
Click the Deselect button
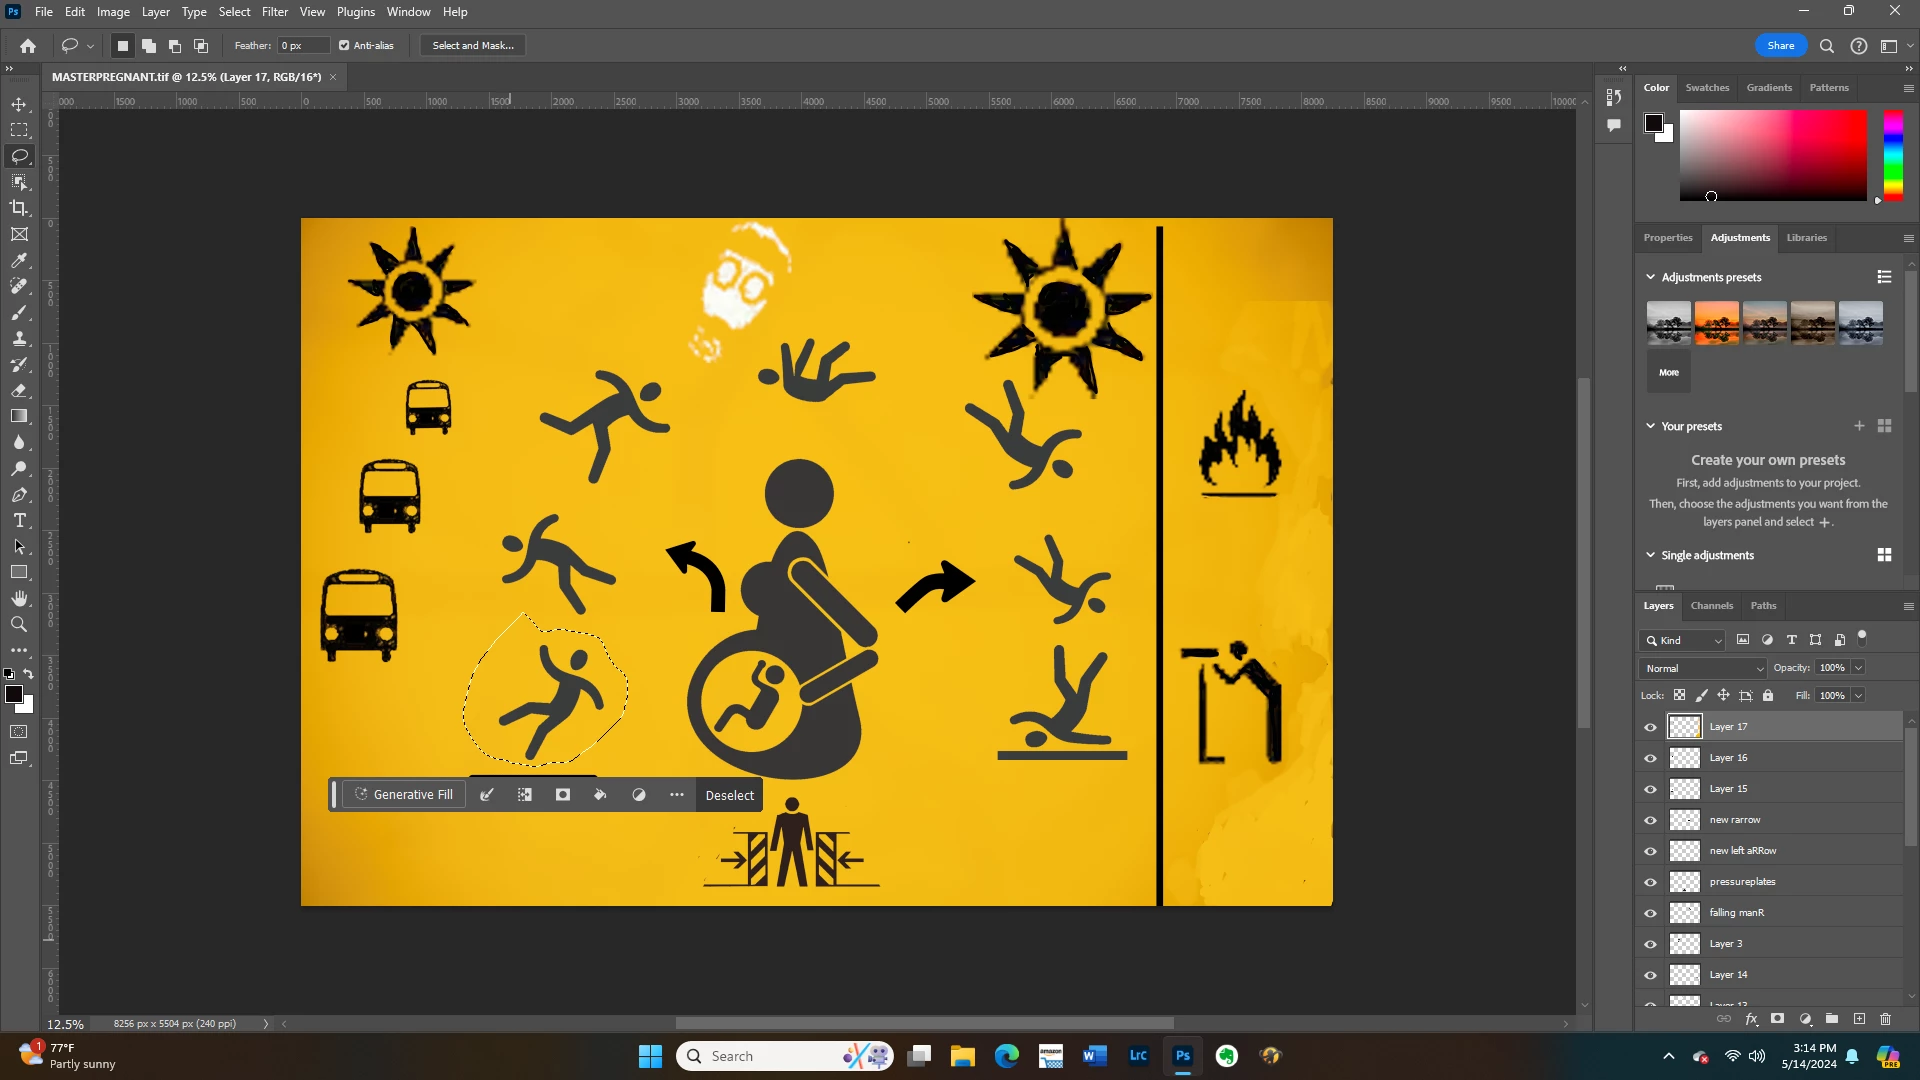pos(729,795)
